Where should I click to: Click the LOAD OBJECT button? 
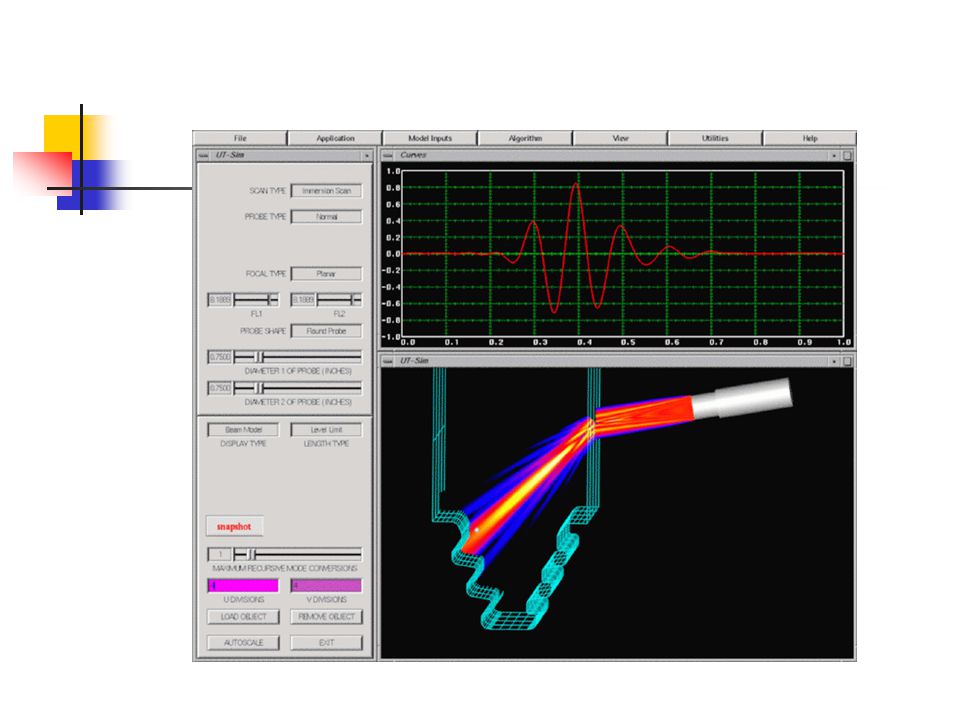point(243,617)
